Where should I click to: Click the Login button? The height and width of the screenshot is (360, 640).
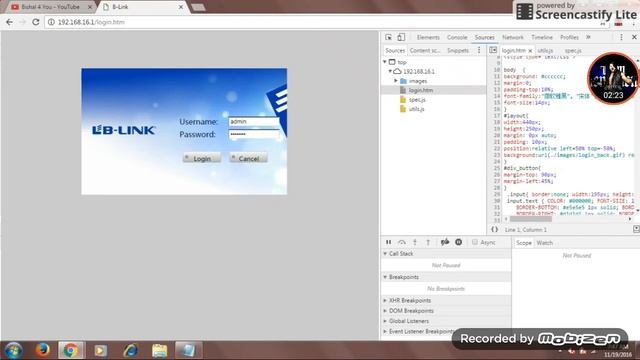click(x=202, y=158)
